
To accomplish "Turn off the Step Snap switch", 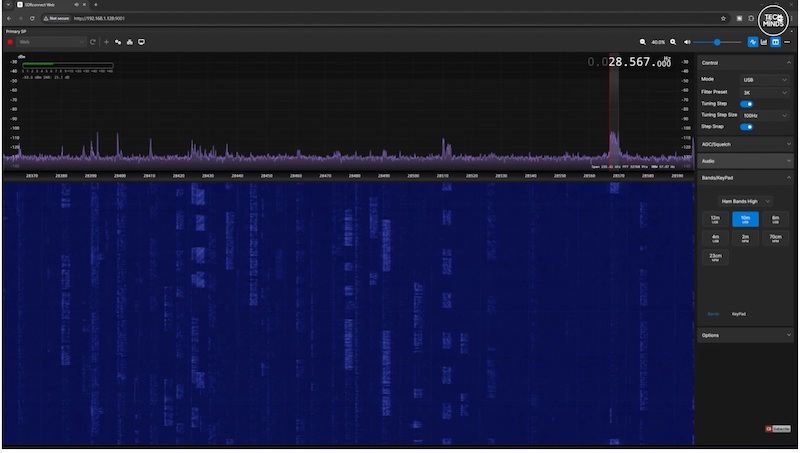I will pos(746,127).
